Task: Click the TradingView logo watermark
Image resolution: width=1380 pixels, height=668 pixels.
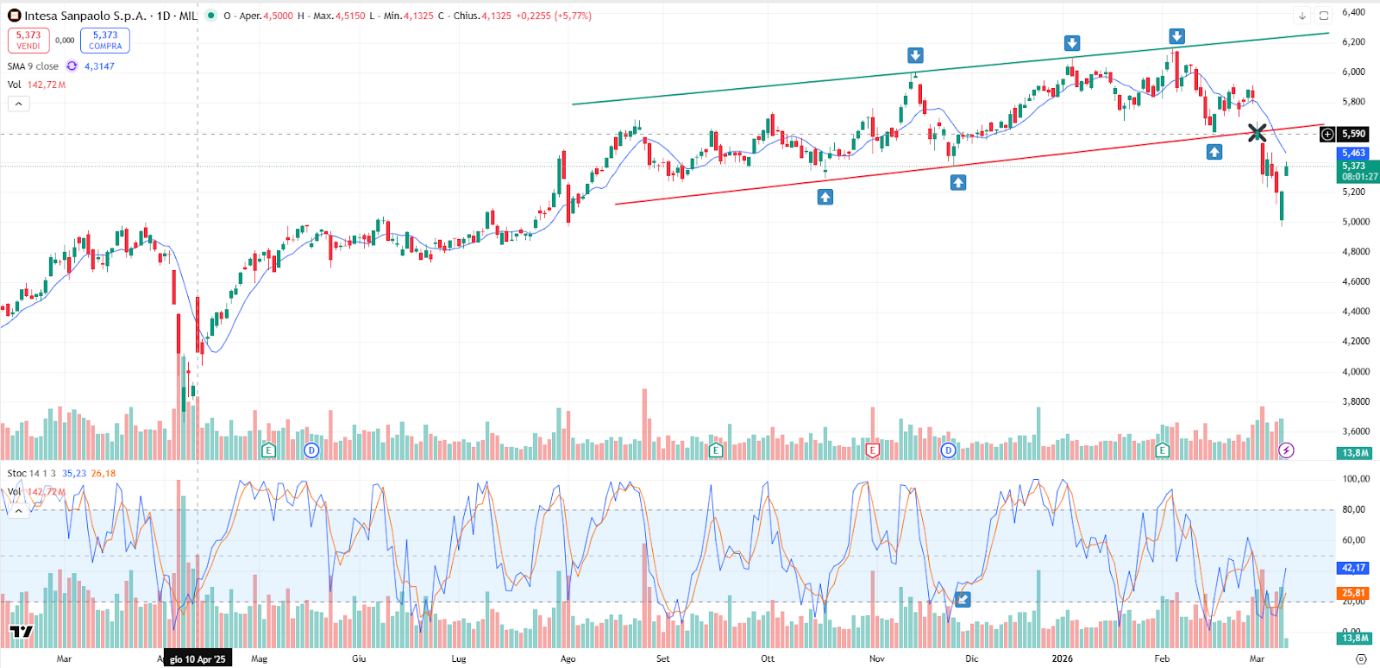Action: 20,634
